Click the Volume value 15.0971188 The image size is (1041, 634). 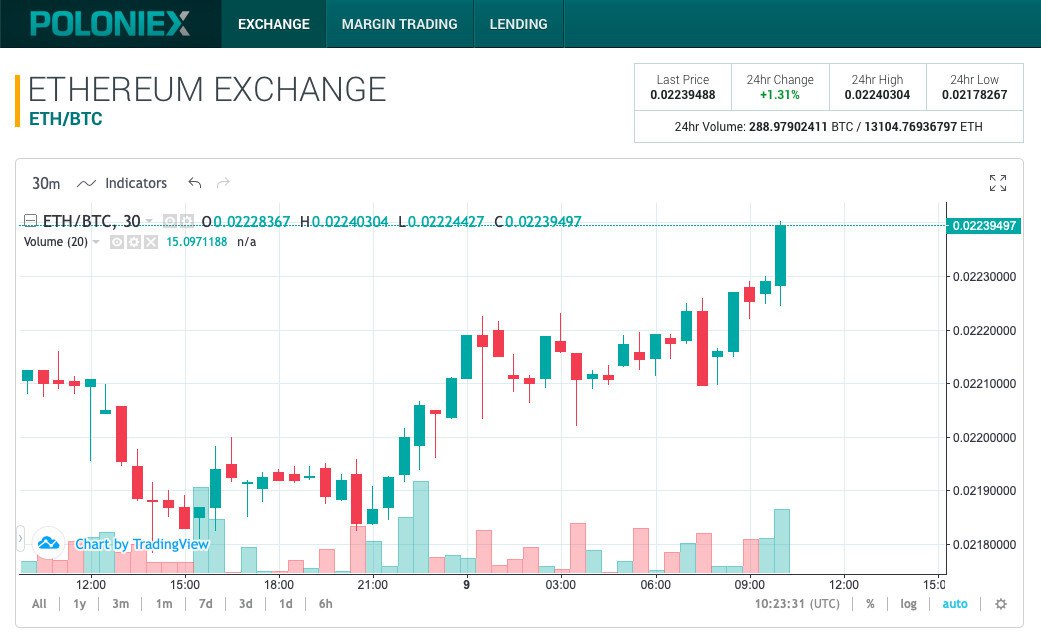[x=197, y=242]
